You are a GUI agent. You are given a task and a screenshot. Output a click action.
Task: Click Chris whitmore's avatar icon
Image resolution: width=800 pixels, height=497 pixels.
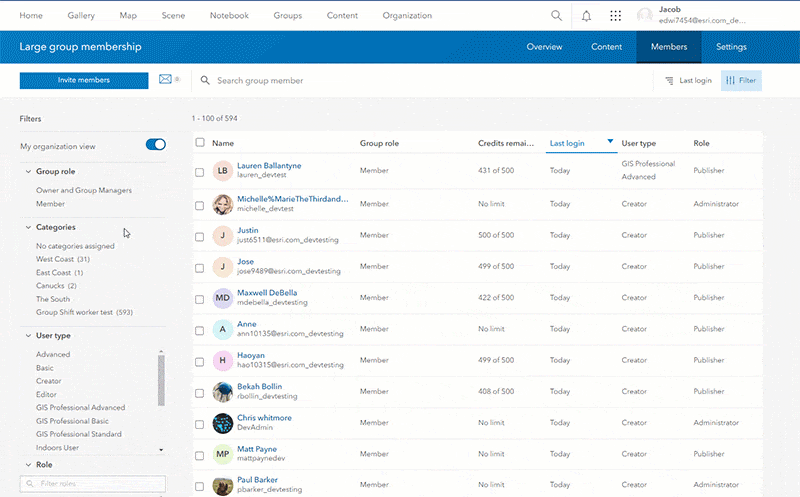(x=223, y=422)
